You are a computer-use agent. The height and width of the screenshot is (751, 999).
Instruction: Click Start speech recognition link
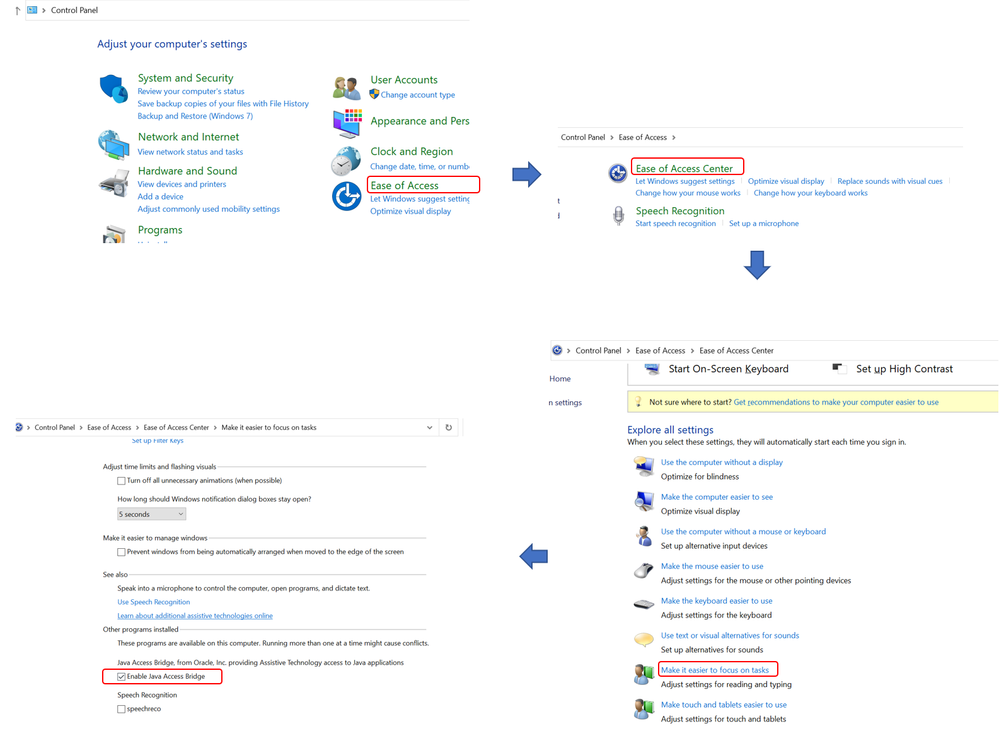(675, 224)
